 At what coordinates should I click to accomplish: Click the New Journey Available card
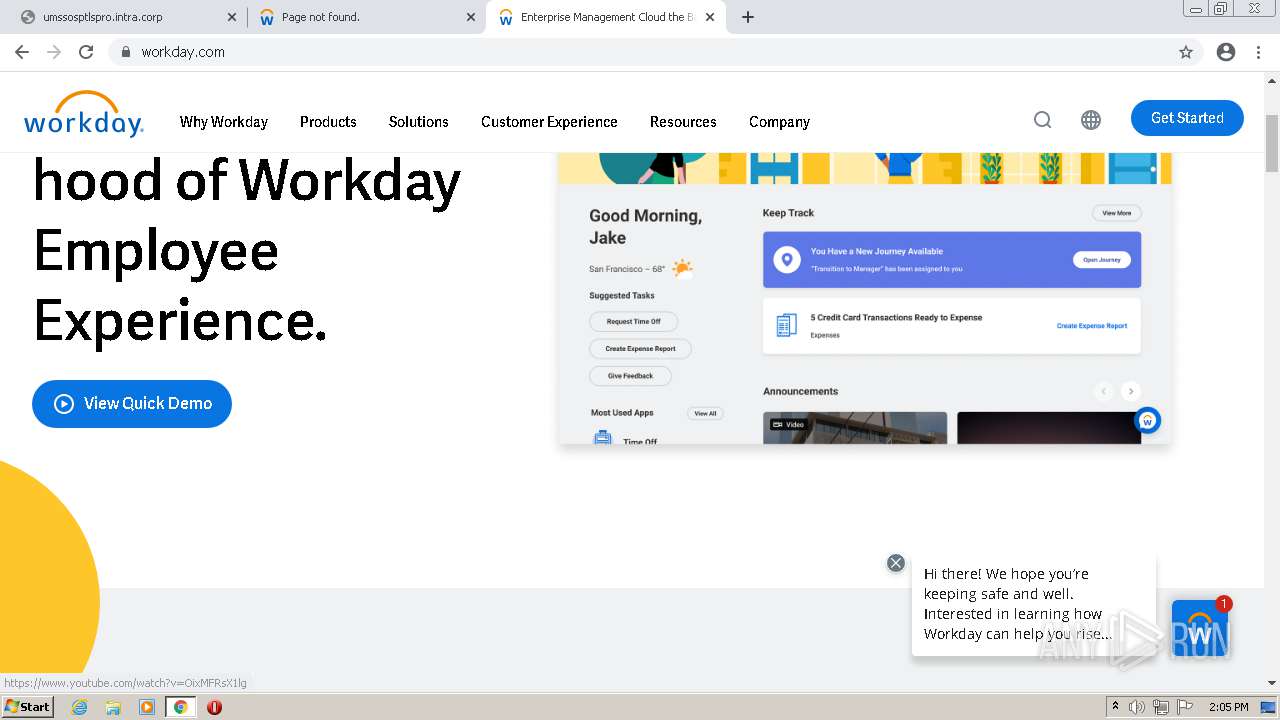pyautogui.click(x=952, y=260)
